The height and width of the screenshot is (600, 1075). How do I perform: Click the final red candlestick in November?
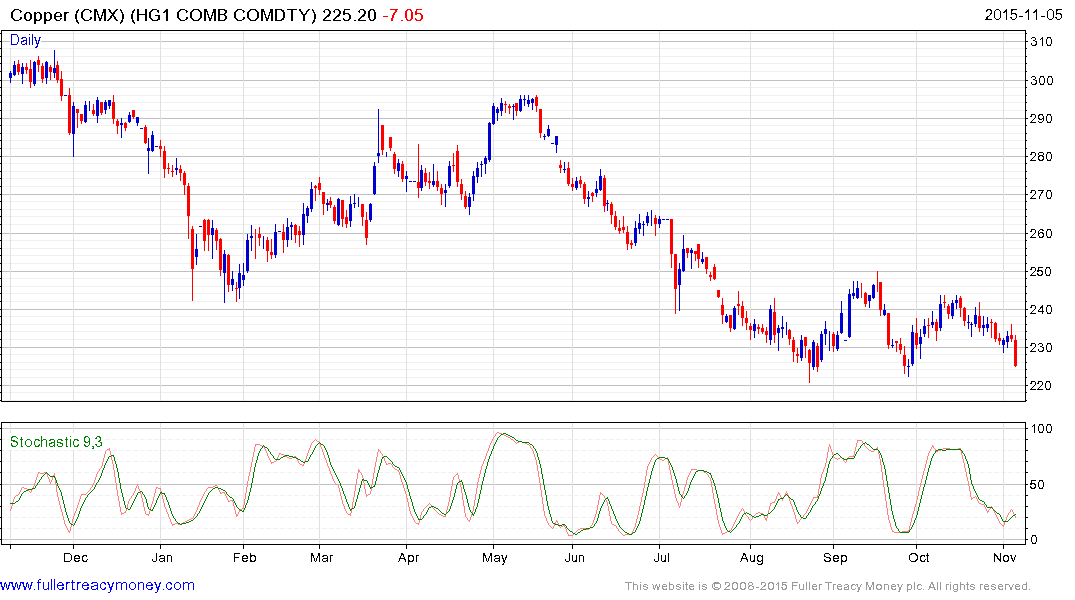[1015, 352]
